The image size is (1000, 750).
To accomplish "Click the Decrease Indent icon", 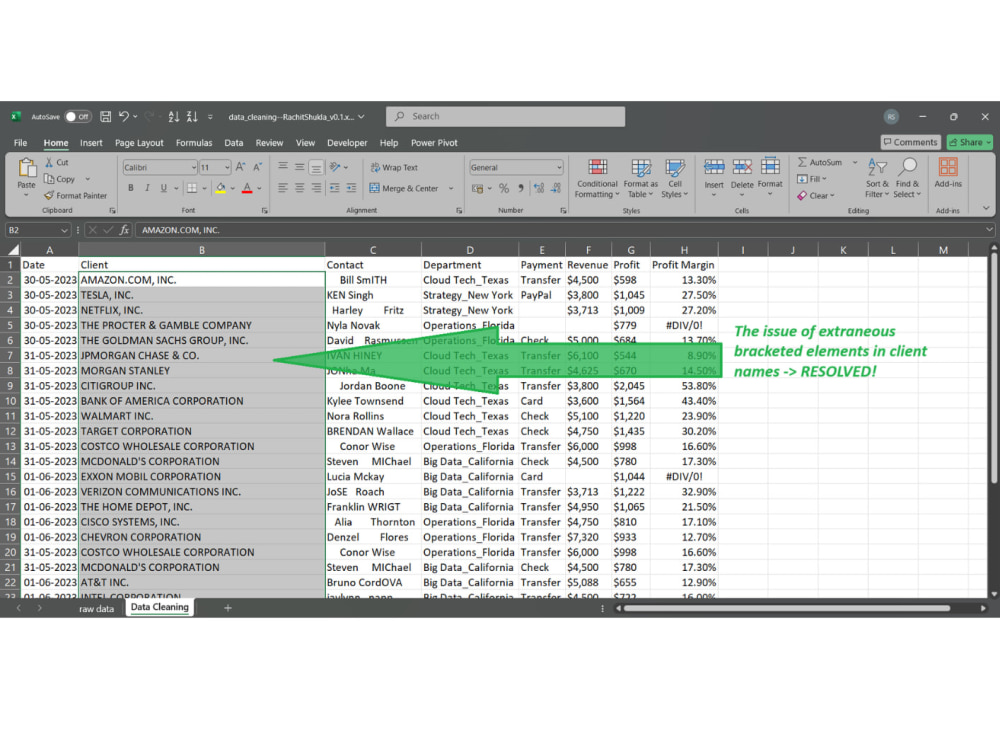I will click(x=334, y=188).
